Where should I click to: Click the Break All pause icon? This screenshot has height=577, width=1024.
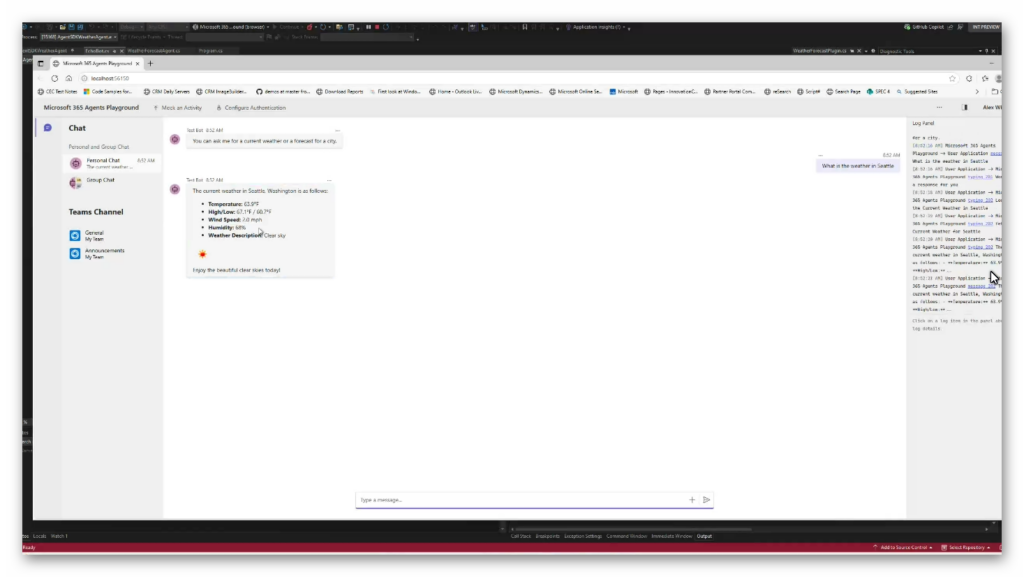[x=368, y=27]
